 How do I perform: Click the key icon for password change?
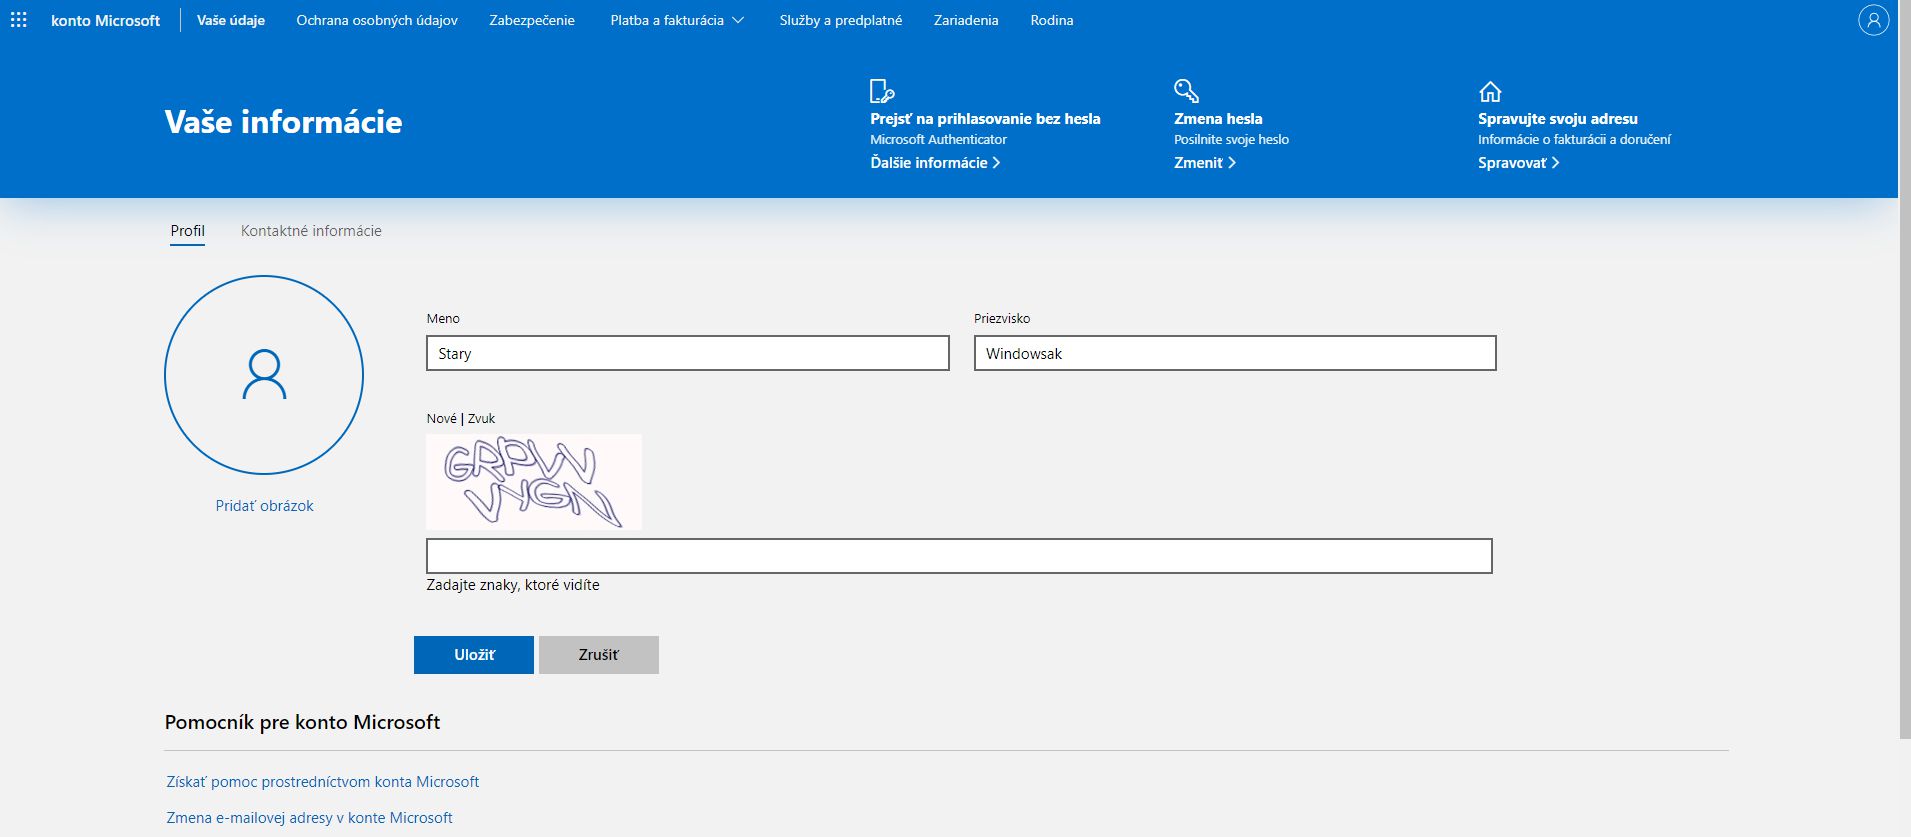click(x=1186, y=91)
